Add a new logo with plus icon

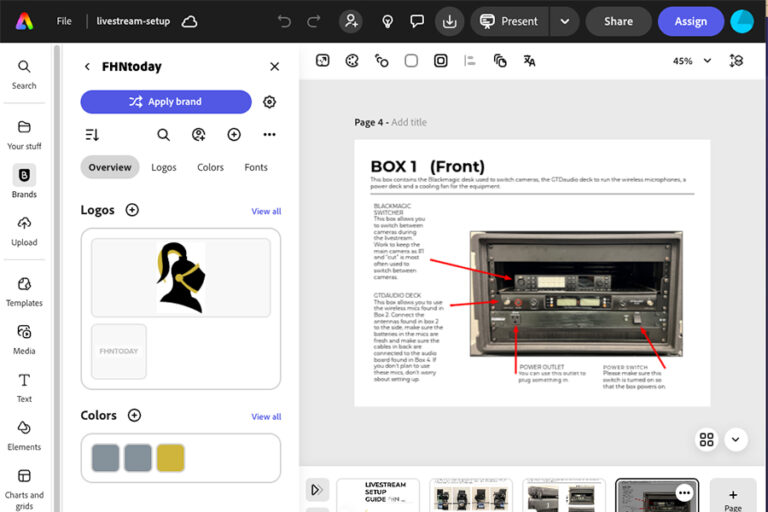(x=132, y=210)
